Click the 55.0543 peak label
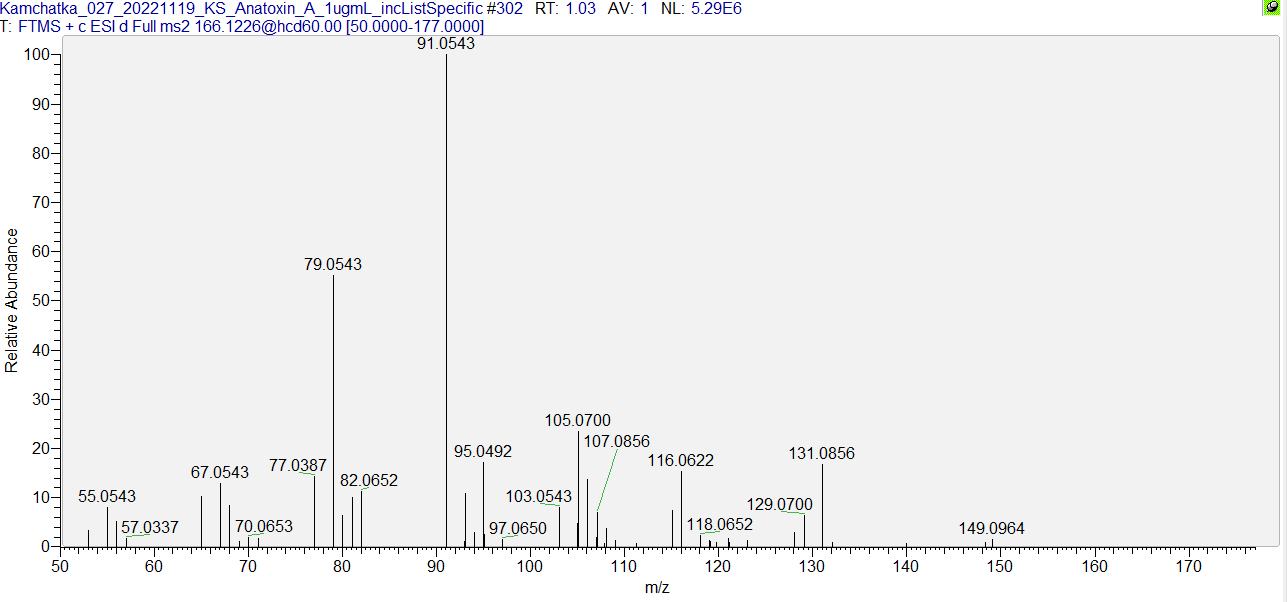Viewport: 1287px width, 602px height. (x=107, y=497)
